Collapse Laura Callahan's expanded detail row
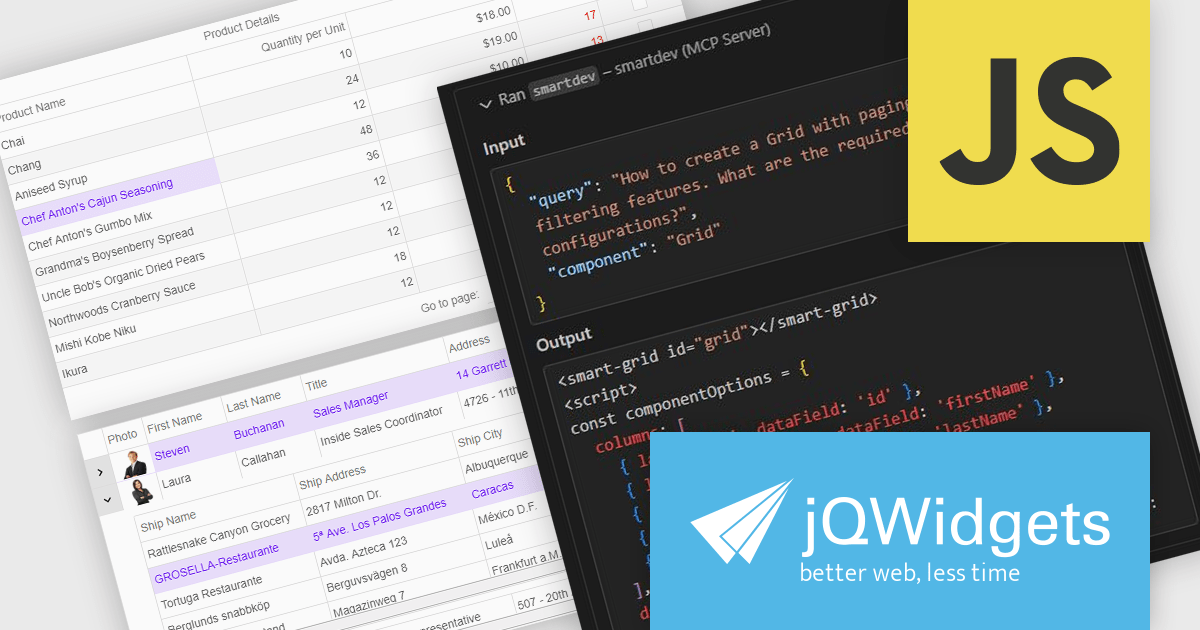Viewport: 1200px width, 630px height. (x=107, y=498)
